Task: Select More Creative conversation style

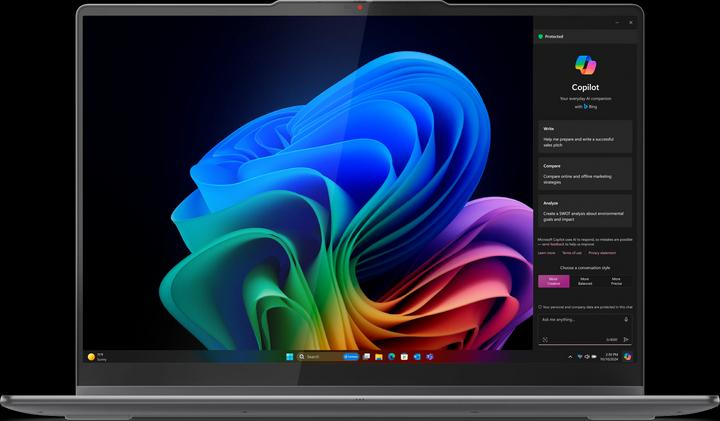Action: point(554,281)
